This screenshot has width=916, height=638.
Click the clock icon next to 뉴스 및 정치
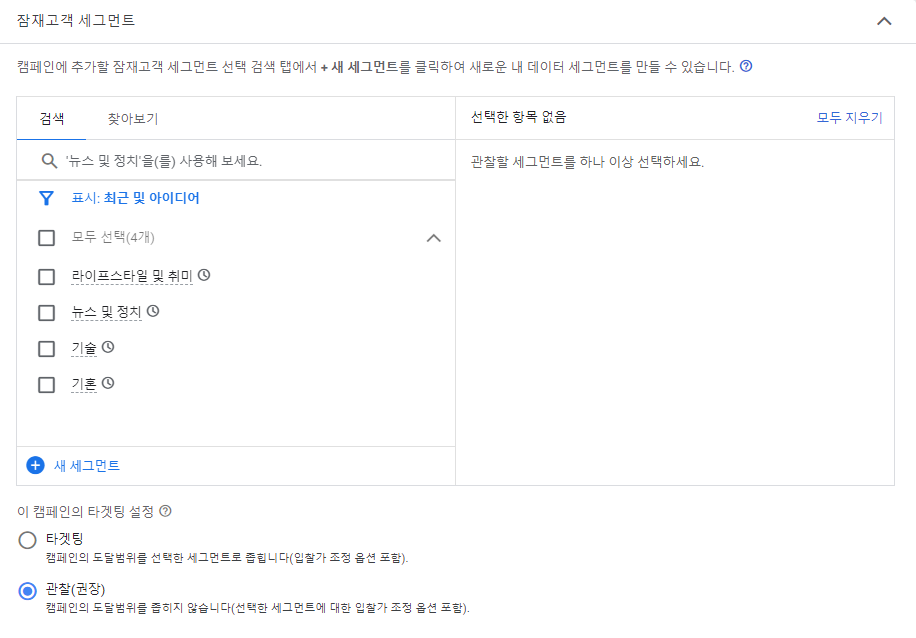(153, 311)
